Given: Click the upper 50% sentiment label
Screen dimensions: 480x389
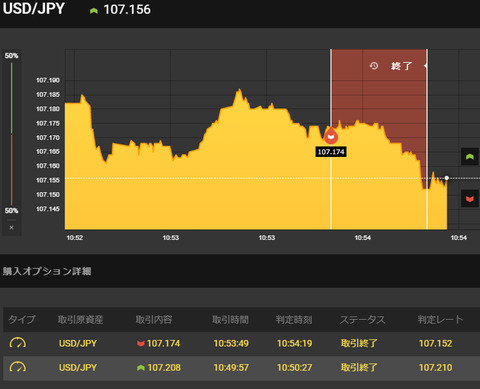Looking at the screenshot, I should (11, 56).
